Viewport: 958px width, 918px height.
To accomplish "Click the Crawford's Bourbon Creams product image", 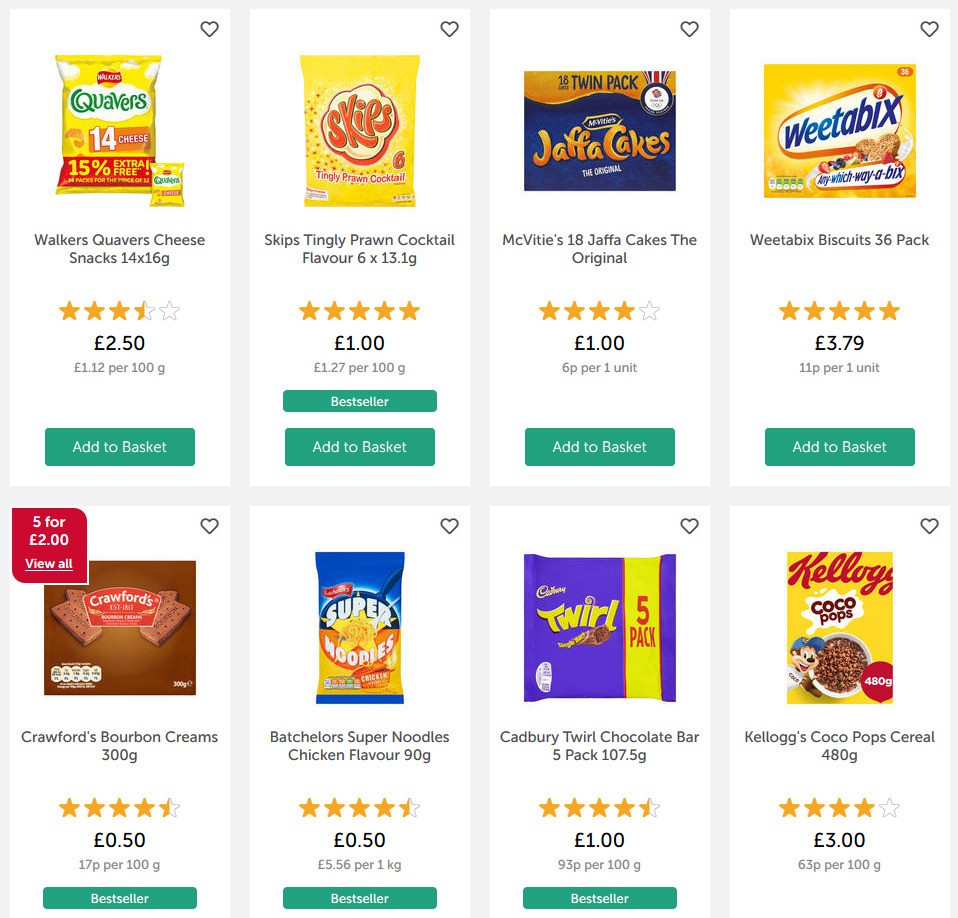I will click(x=119, y=627).
